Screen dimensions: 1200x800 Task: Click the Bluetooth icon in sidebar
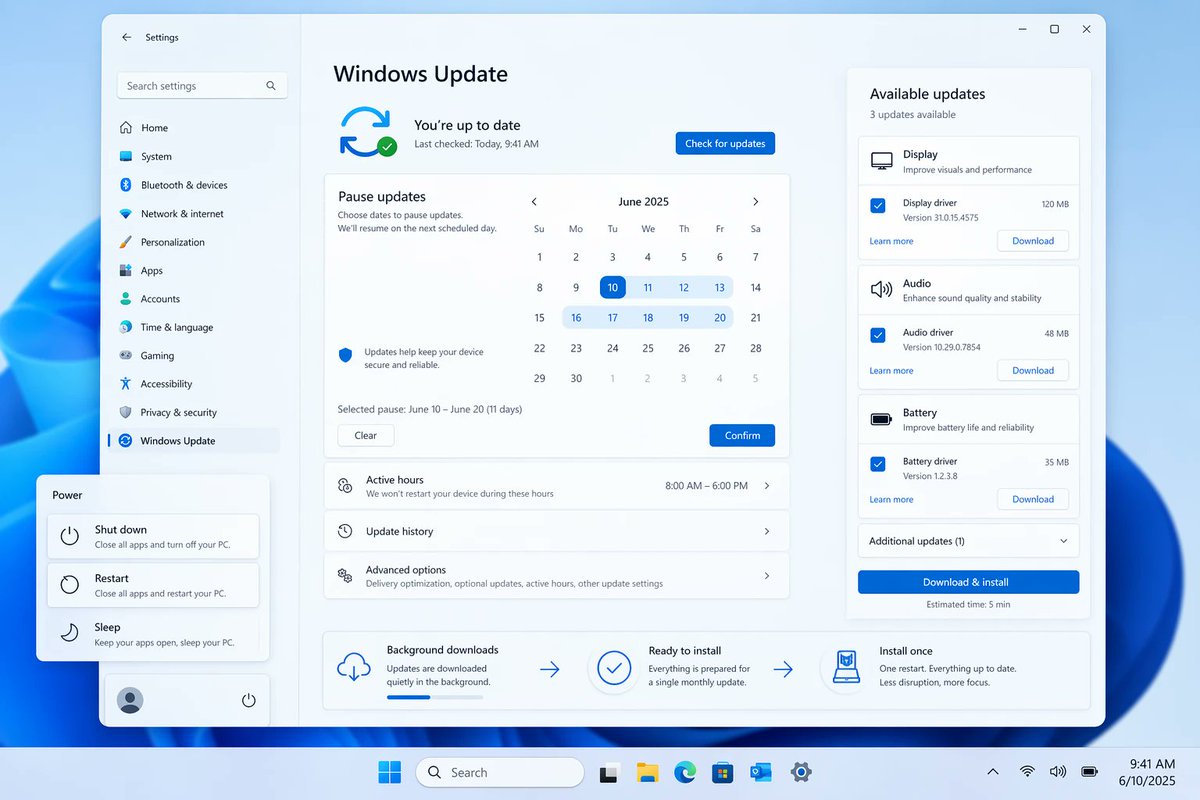coord(126,185)
